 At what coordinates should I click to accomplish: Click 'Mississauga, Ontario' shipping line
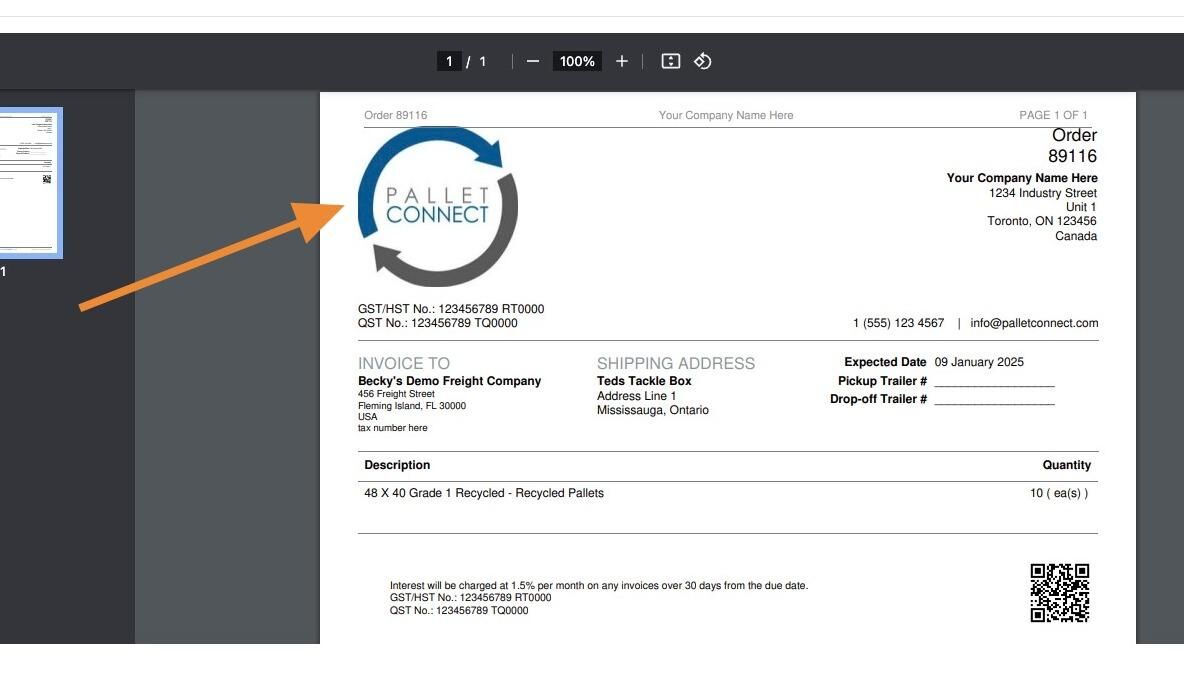coord(652,410)
